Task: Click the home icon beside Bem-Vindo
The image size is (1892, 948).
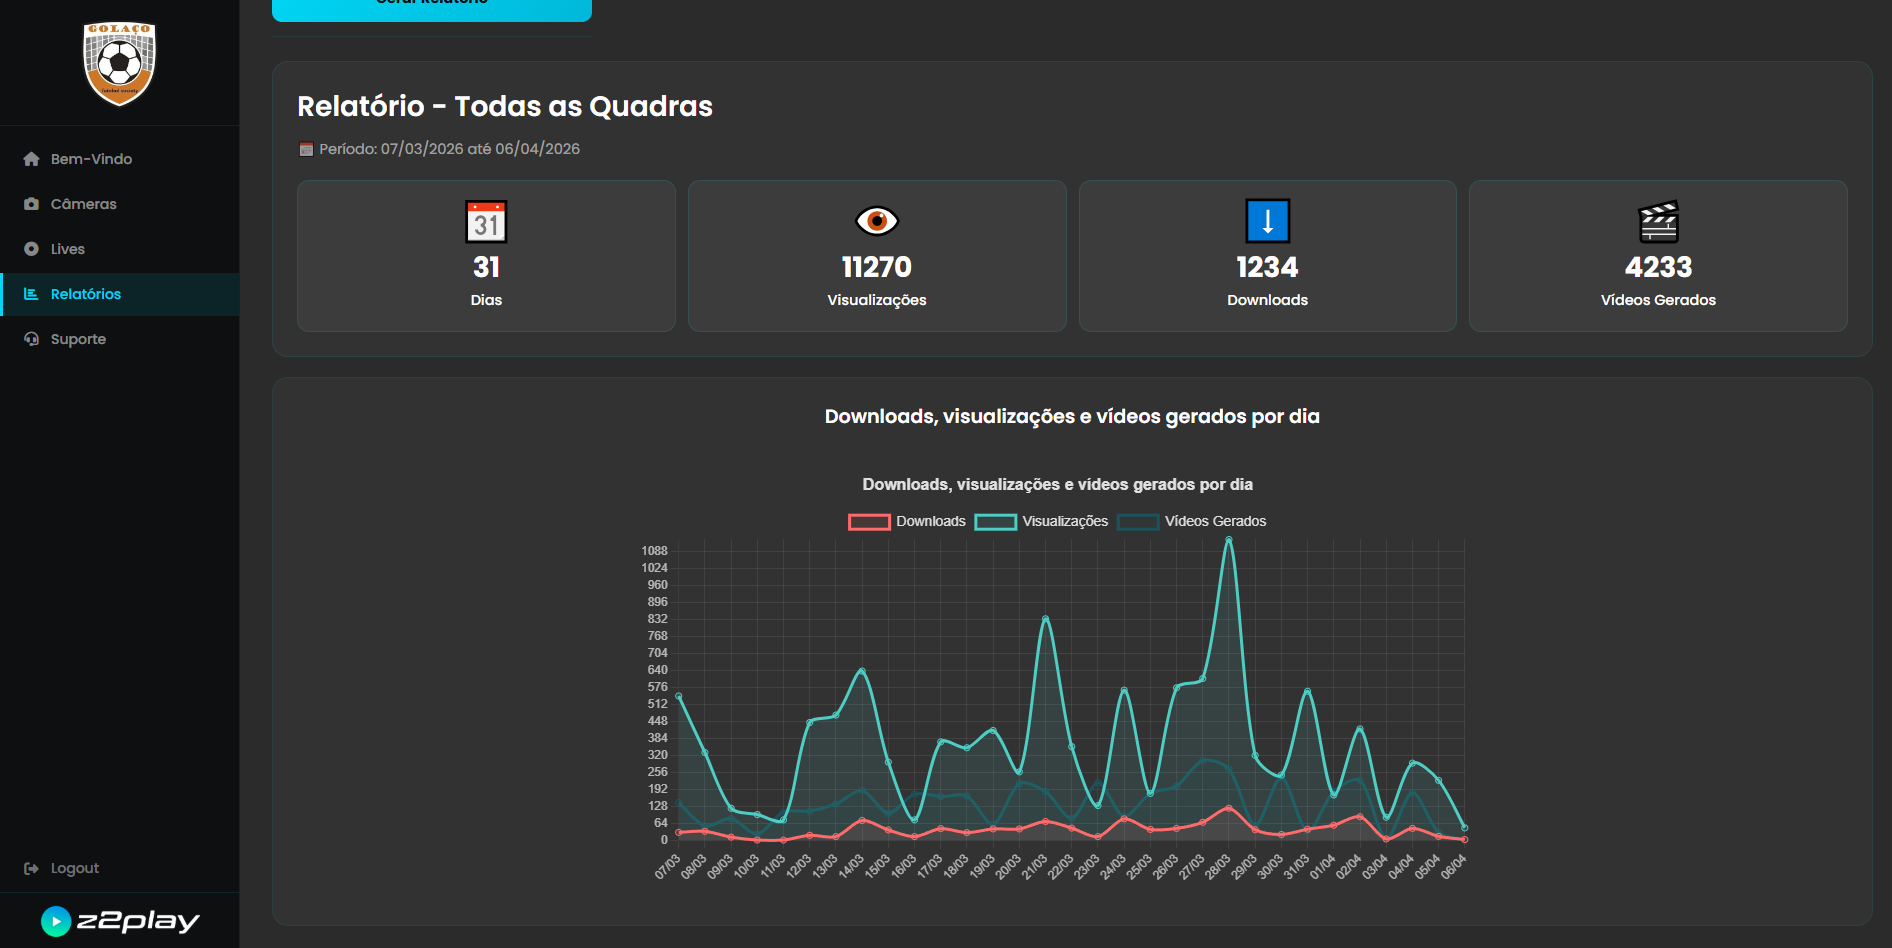Action: 31,159
